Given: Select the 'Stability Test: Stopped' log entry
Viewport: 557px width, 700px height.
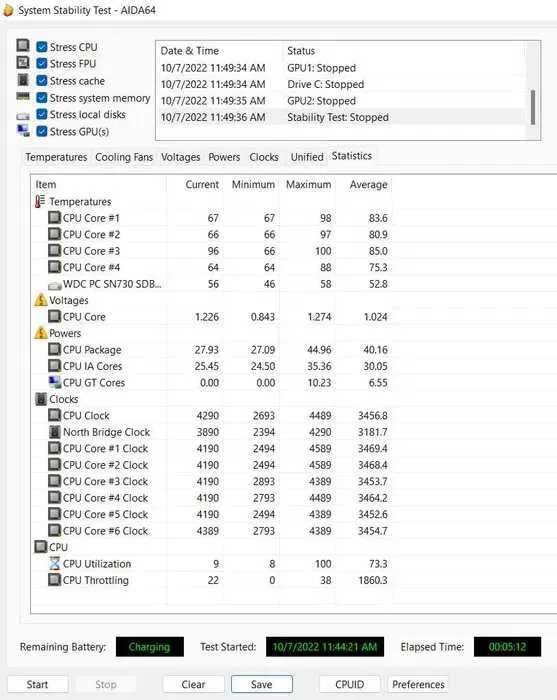Looking at the screenshot, I should click(341, 117).
